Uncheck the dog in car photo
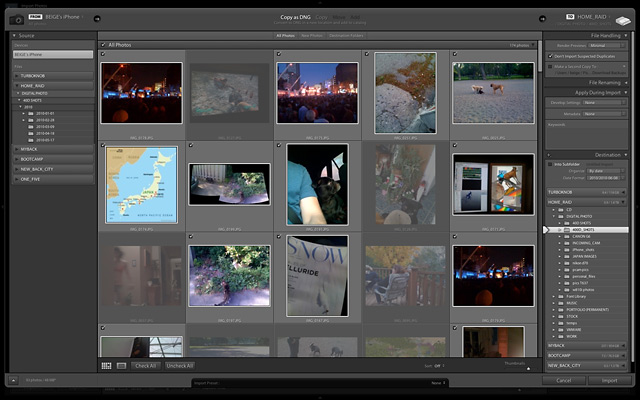 tap(279, 145)
